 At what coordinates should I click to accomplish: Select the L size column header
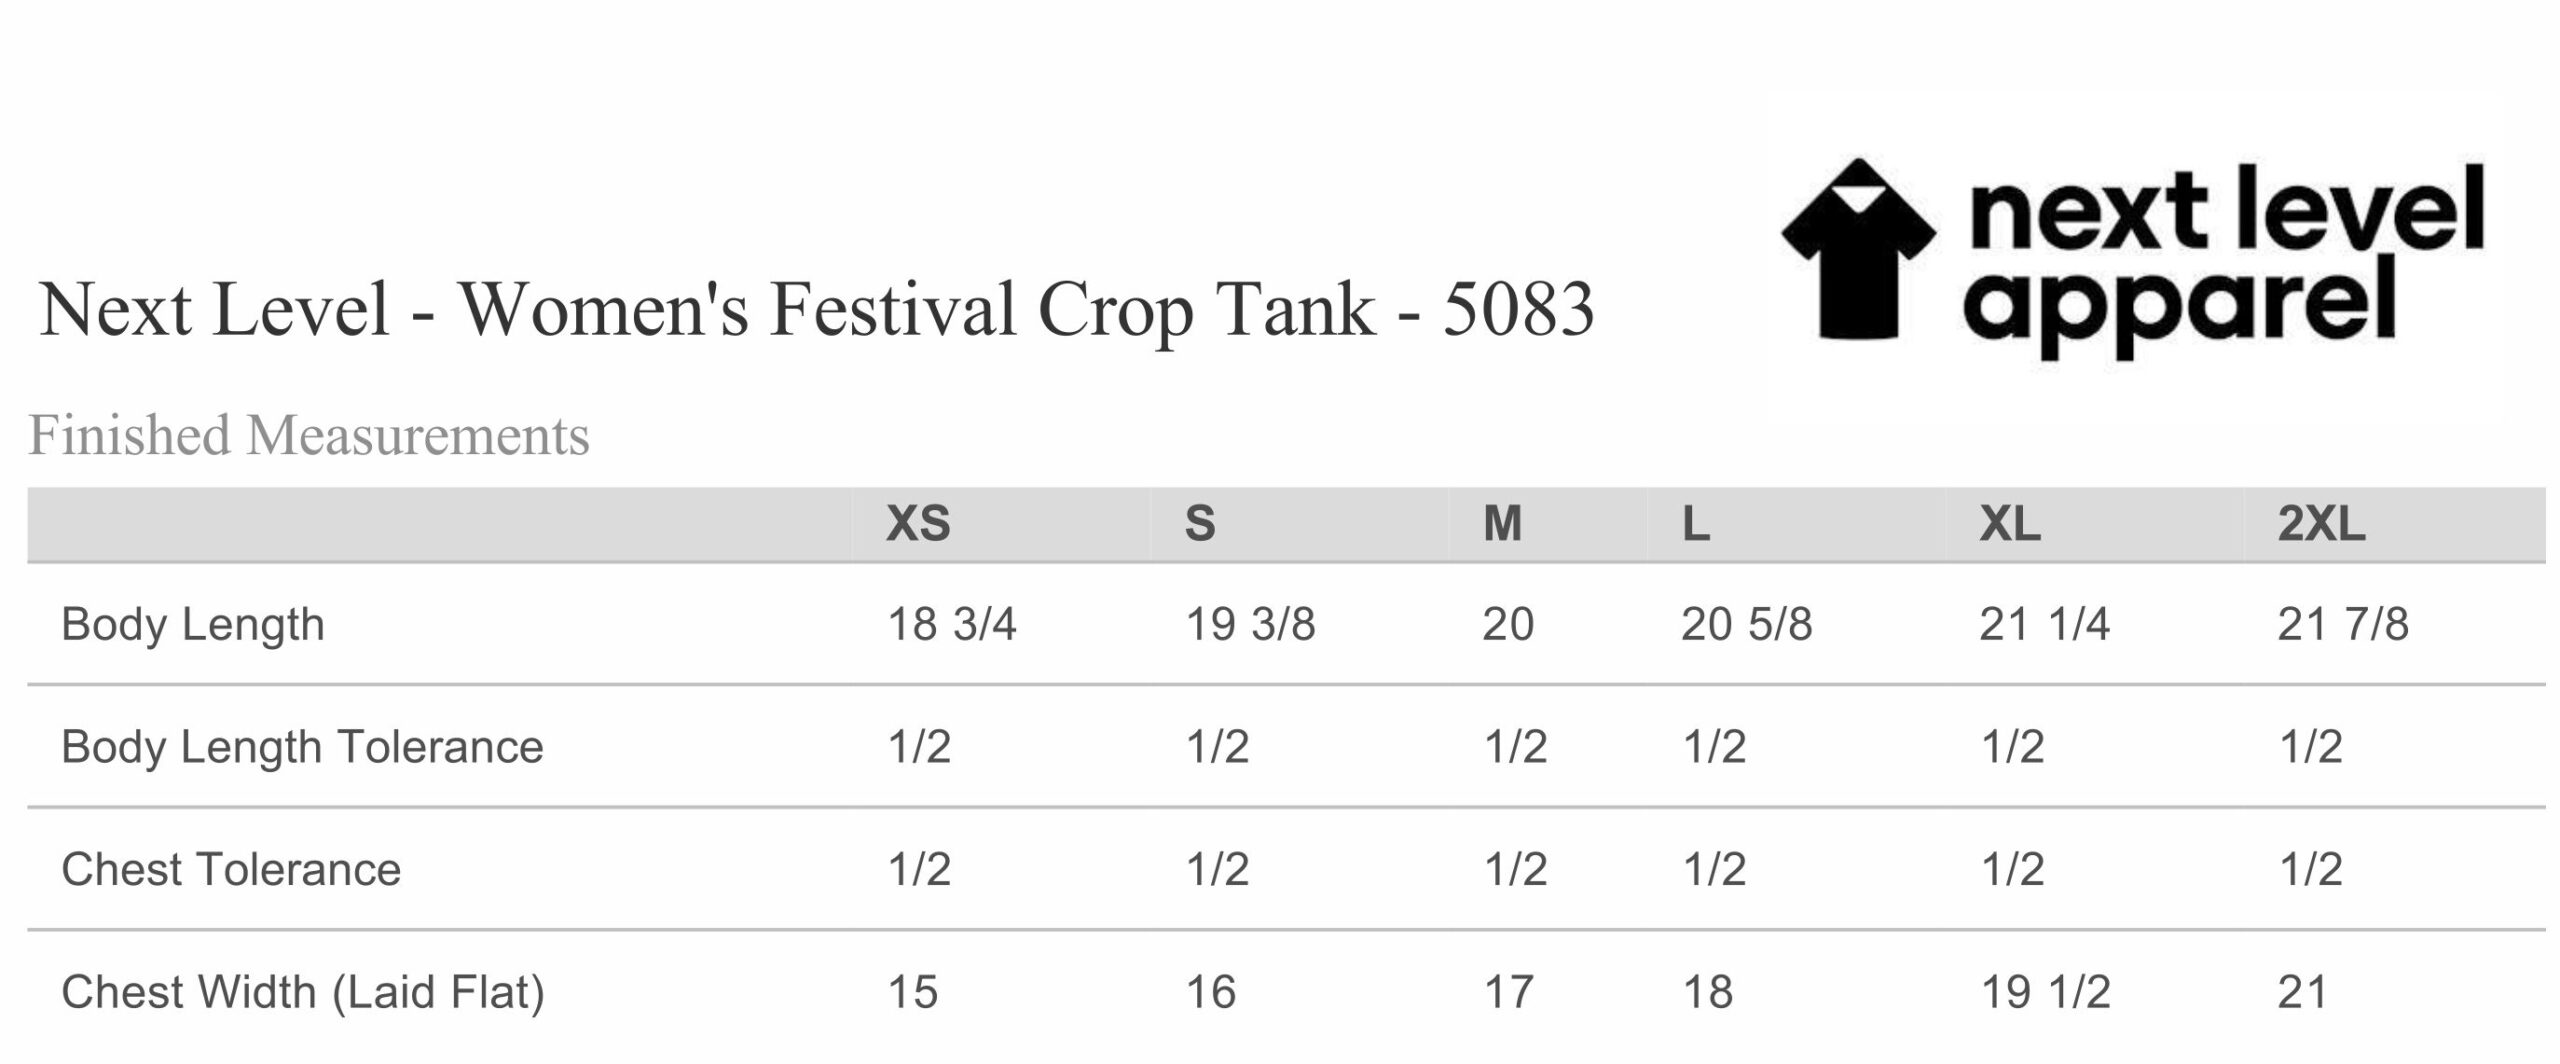pos(1695,524)
